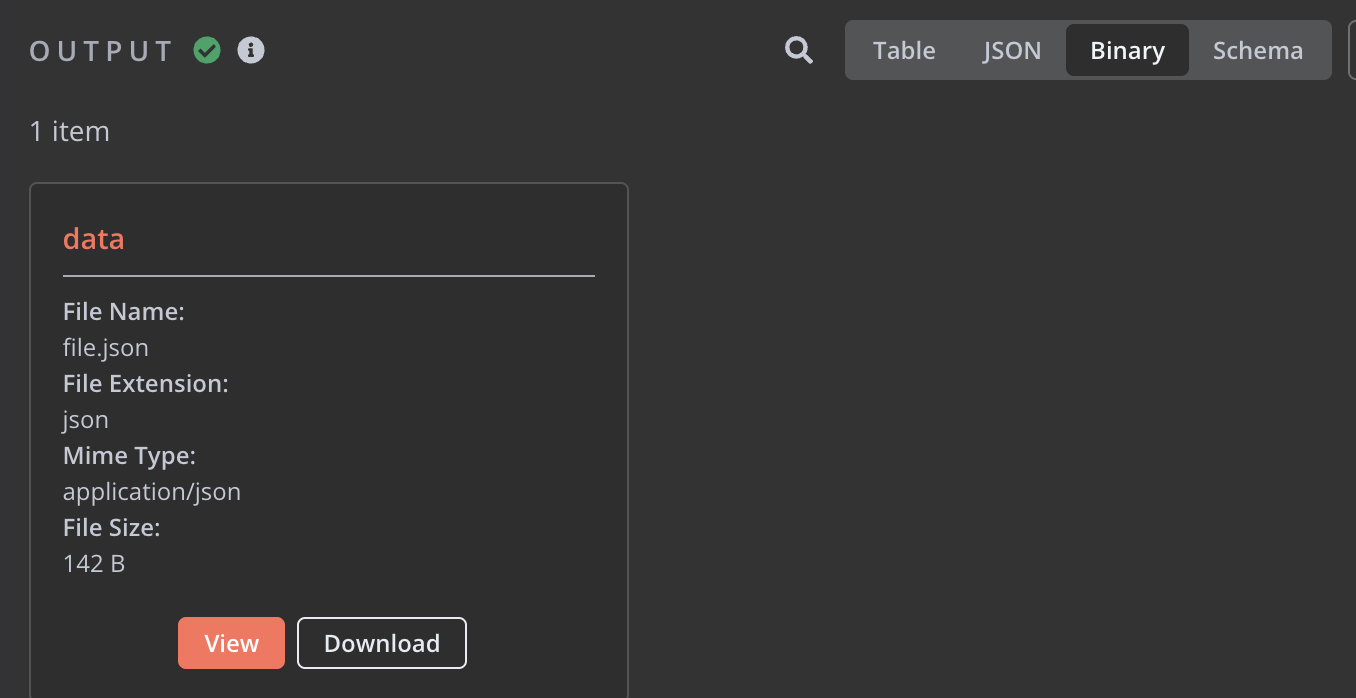Click the info icon beside OUTPUT
The image size is (1356, 698).
(x=251, y=50)
